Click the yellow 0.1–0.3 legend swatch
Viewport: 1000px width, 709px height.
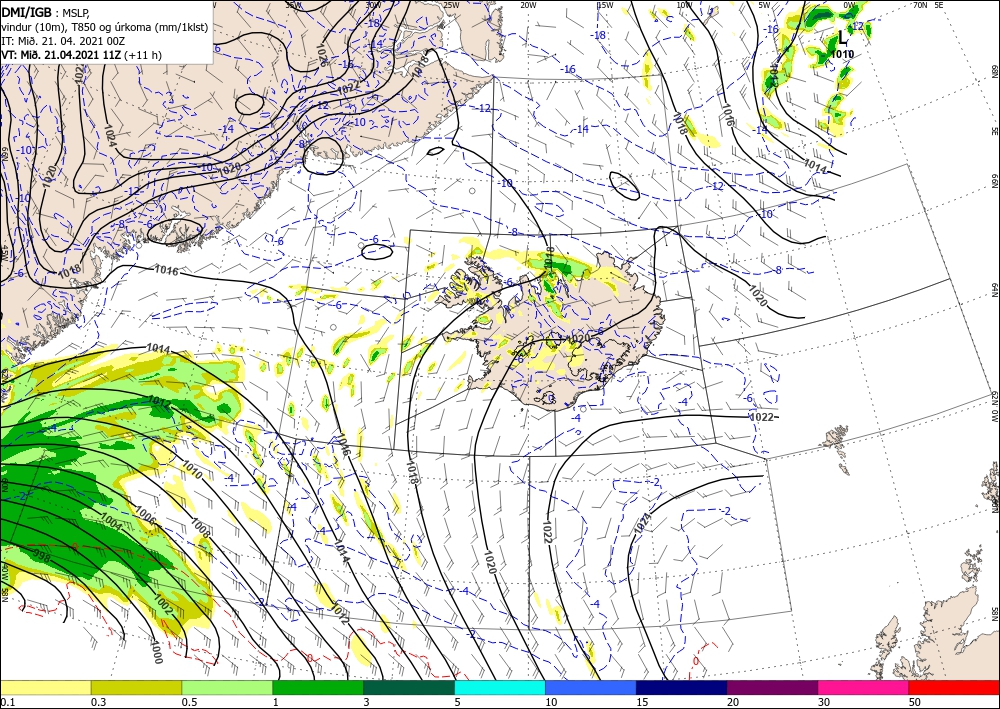(45, 687)
